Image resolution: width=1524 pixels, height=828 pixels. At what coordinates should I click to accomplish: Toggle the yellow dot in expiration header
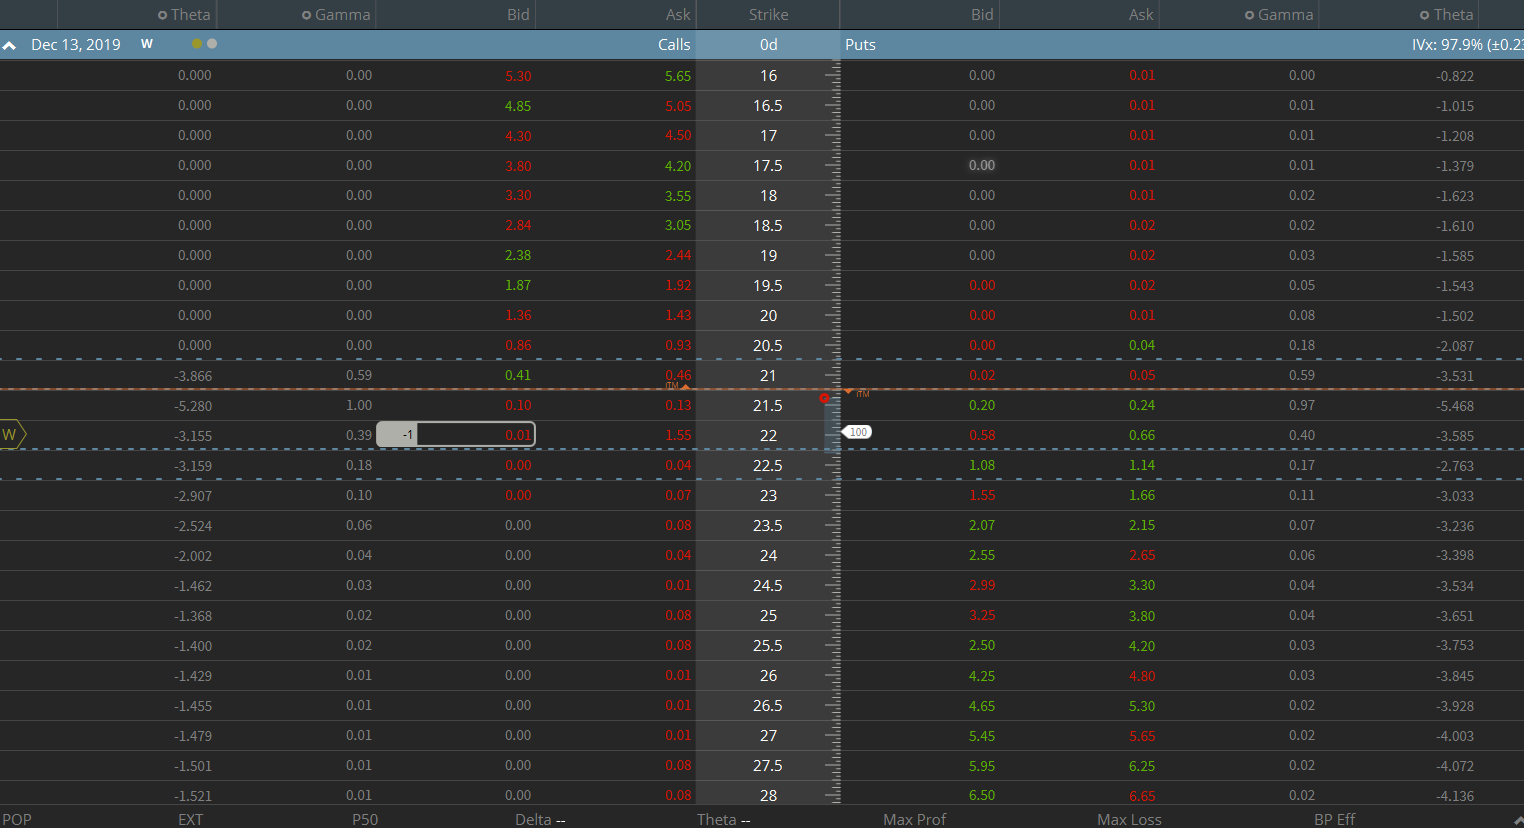pos(197,44)
